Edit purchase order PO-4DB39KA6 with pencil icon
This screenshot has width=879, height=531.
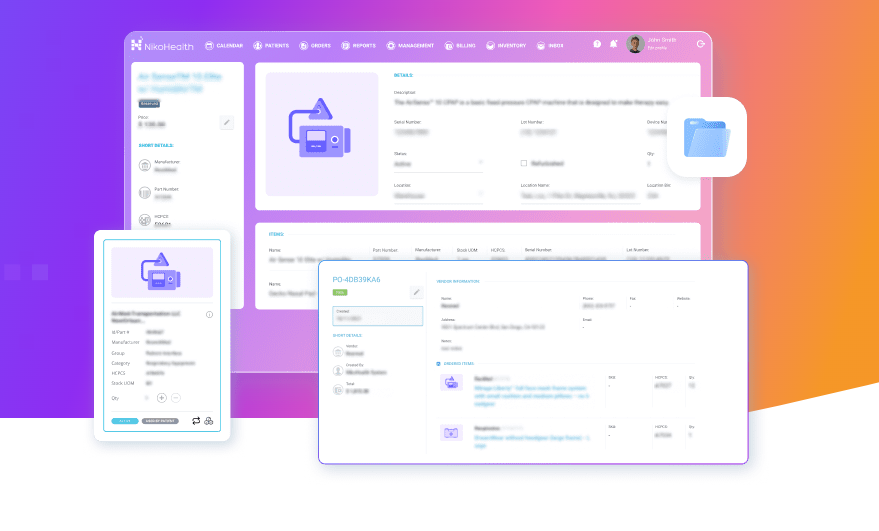416,292
